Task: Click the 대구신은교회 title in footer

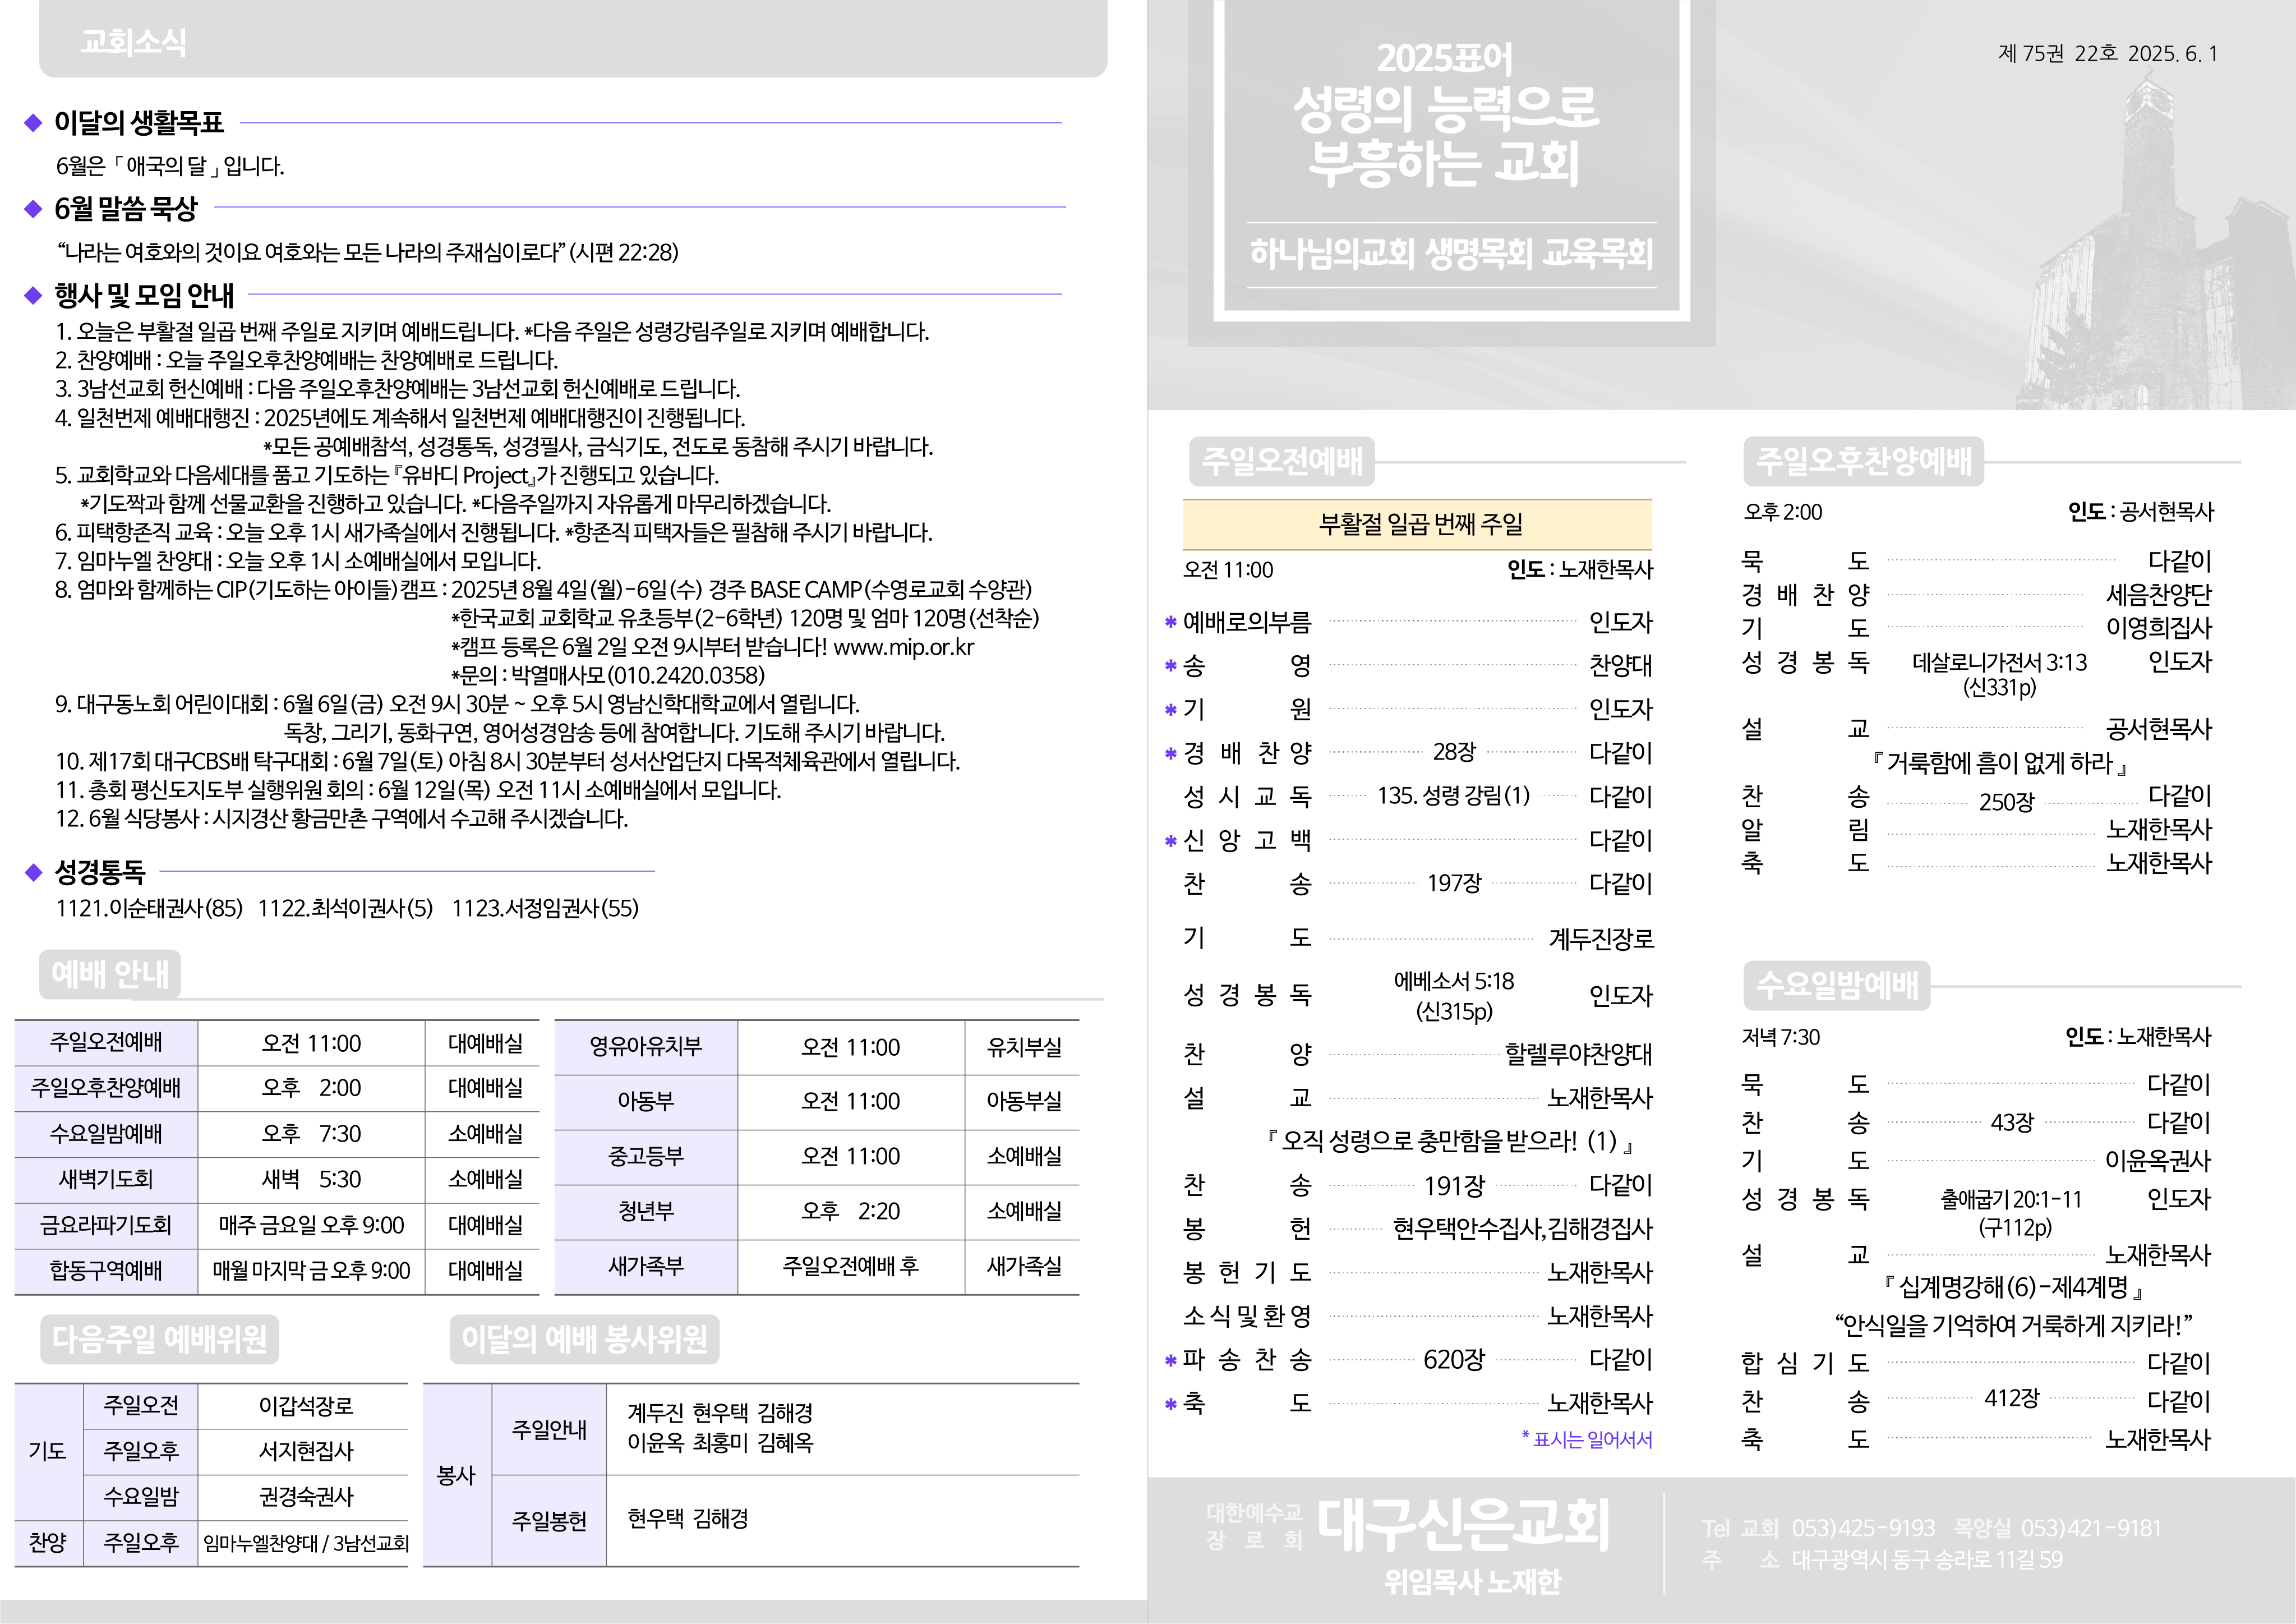Action: coord(1462,1525)
